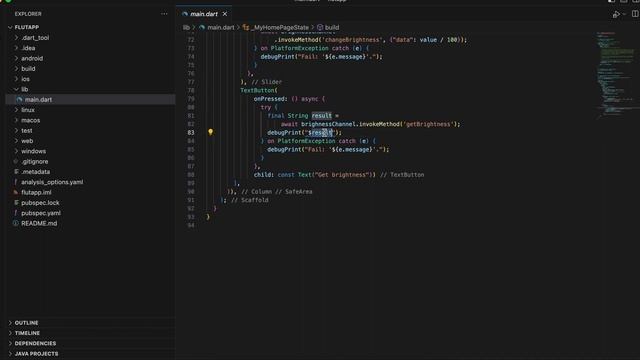Open the .gitignore file
This screenshot has height=360, width=640.
34,162
